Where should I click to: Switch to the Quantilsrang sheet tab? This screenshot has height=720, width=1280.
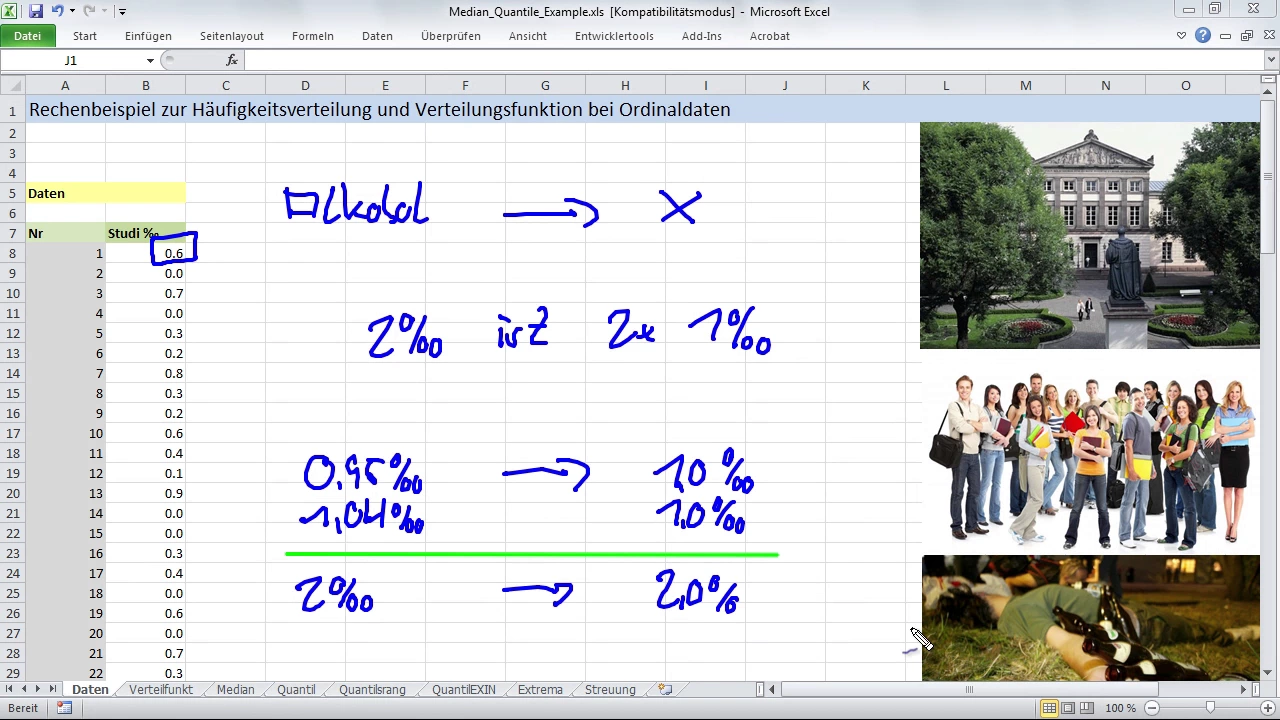click(372, 690)
